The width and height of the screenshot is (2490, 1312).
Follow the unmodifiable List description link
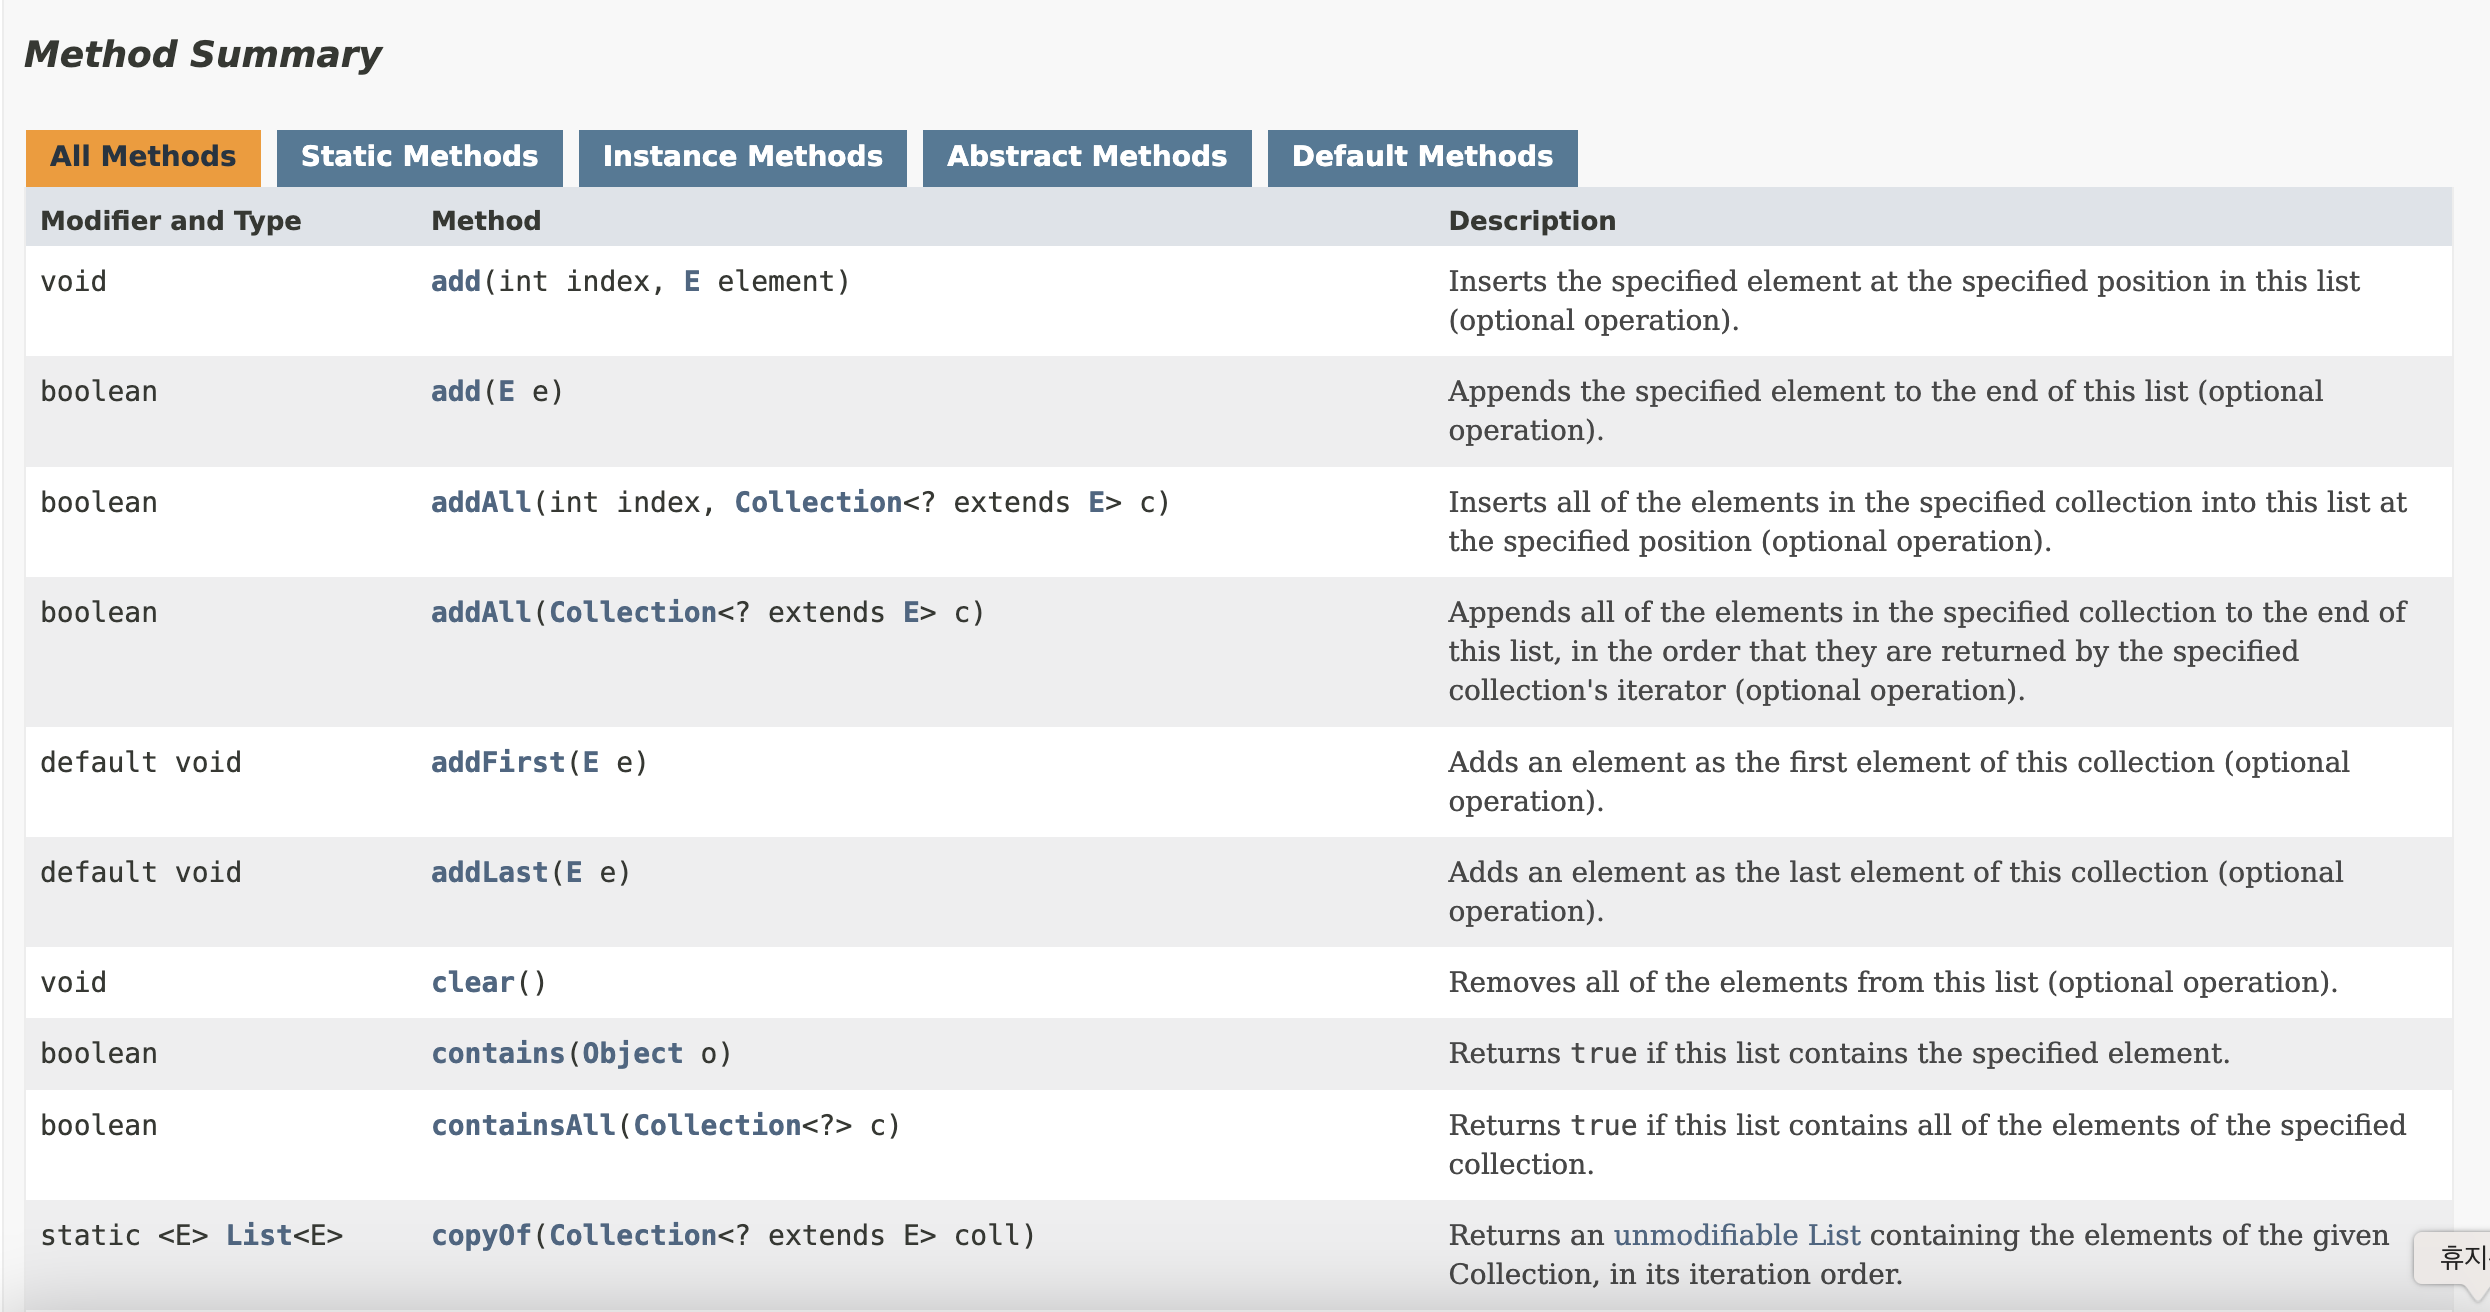(x=1737, y=1235)
